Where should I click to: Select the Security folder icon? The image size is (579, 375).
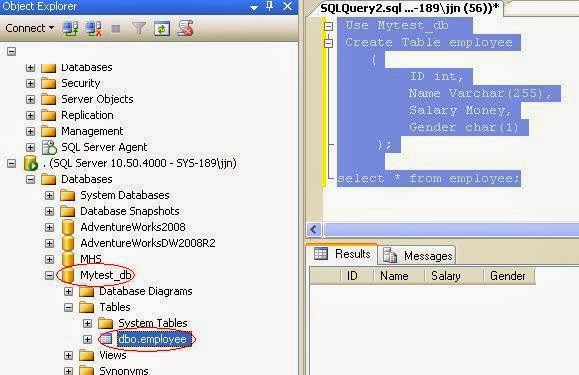(49, 83)
